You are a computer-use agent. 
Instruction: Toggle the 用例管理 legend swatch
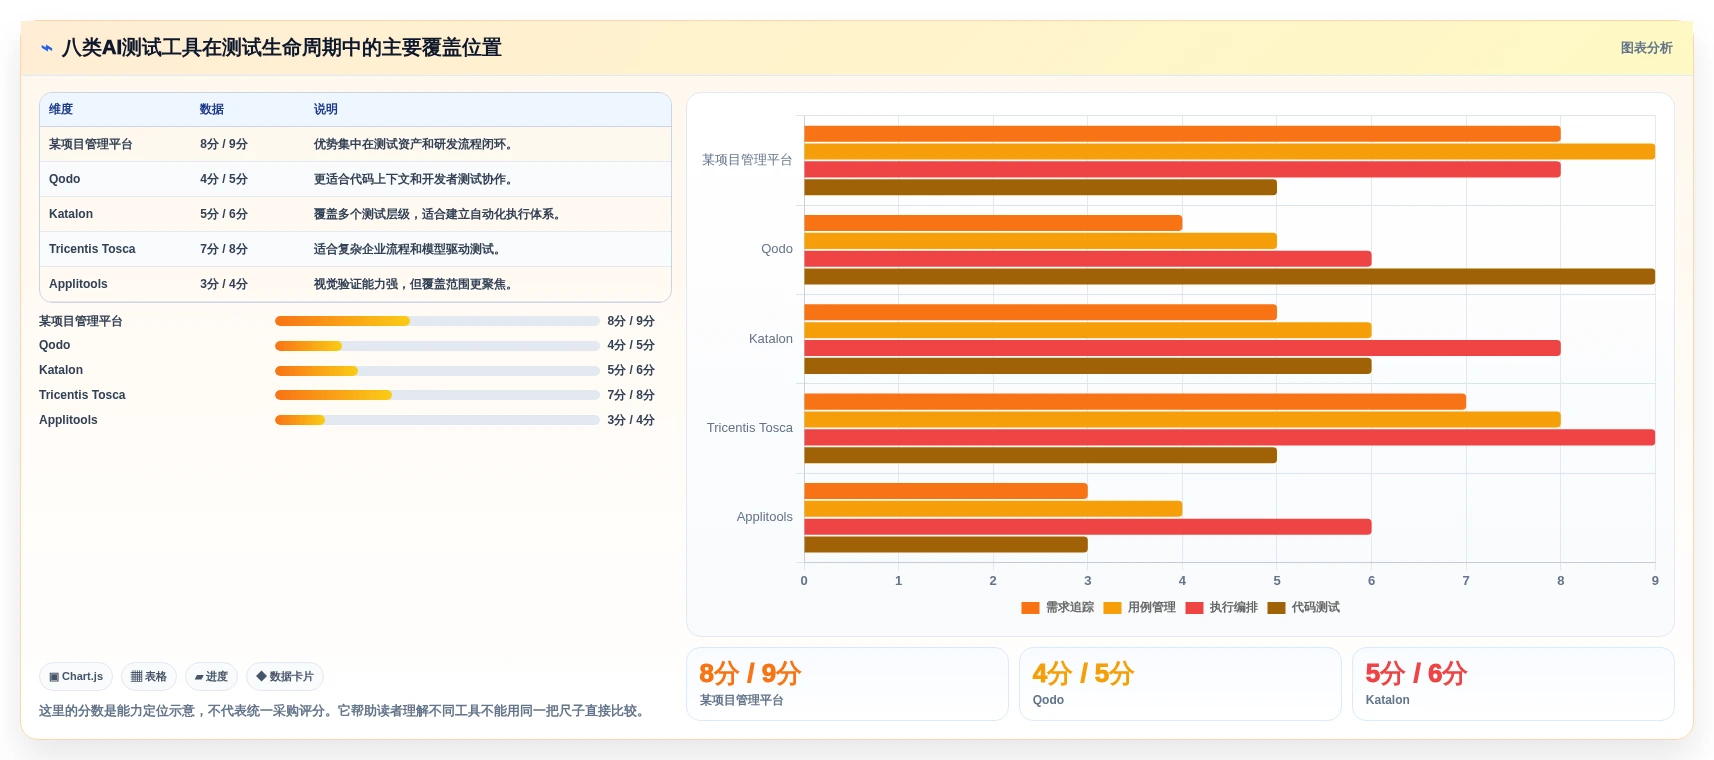(1112, 608)
